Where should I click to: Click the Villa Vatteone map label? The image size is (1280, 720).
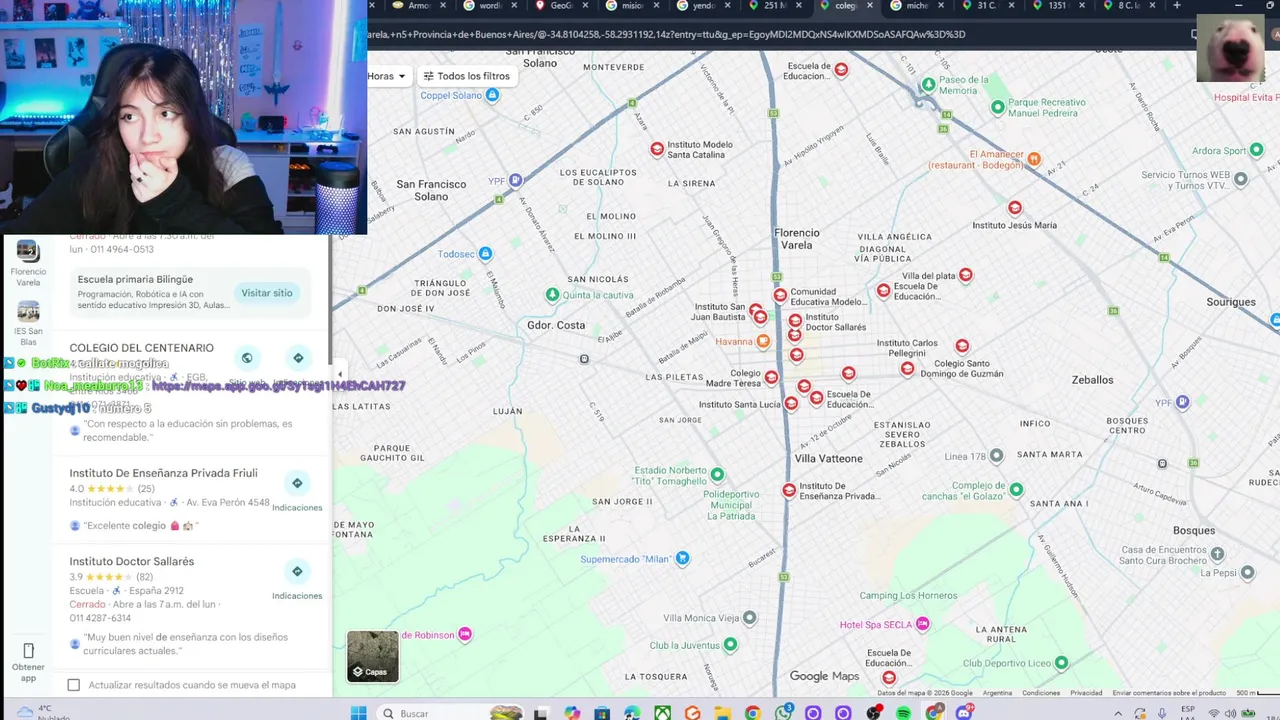828,459
